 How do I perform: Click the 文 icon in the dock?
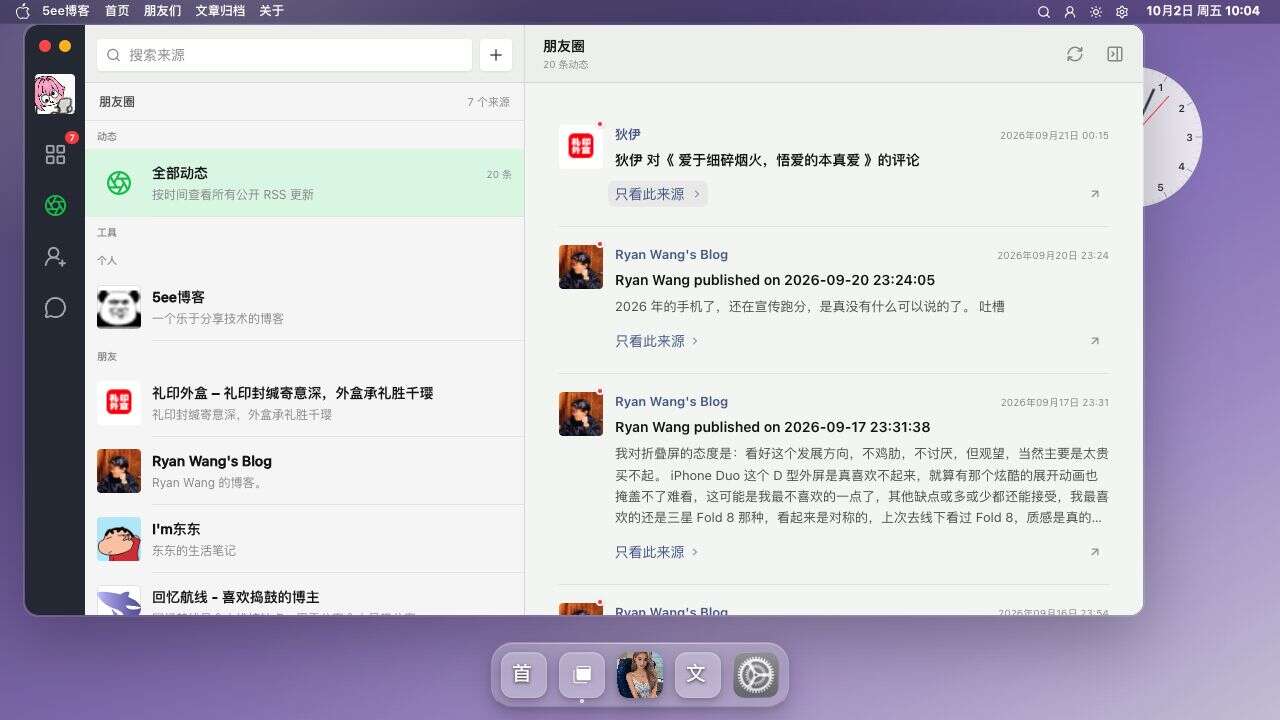[x=698, y=674]
